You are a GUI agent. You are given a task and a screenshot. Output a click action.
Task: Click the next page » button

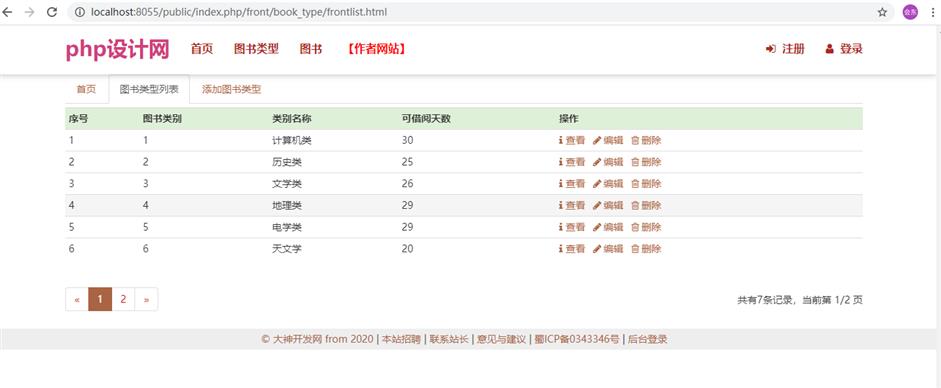[146, 299]
